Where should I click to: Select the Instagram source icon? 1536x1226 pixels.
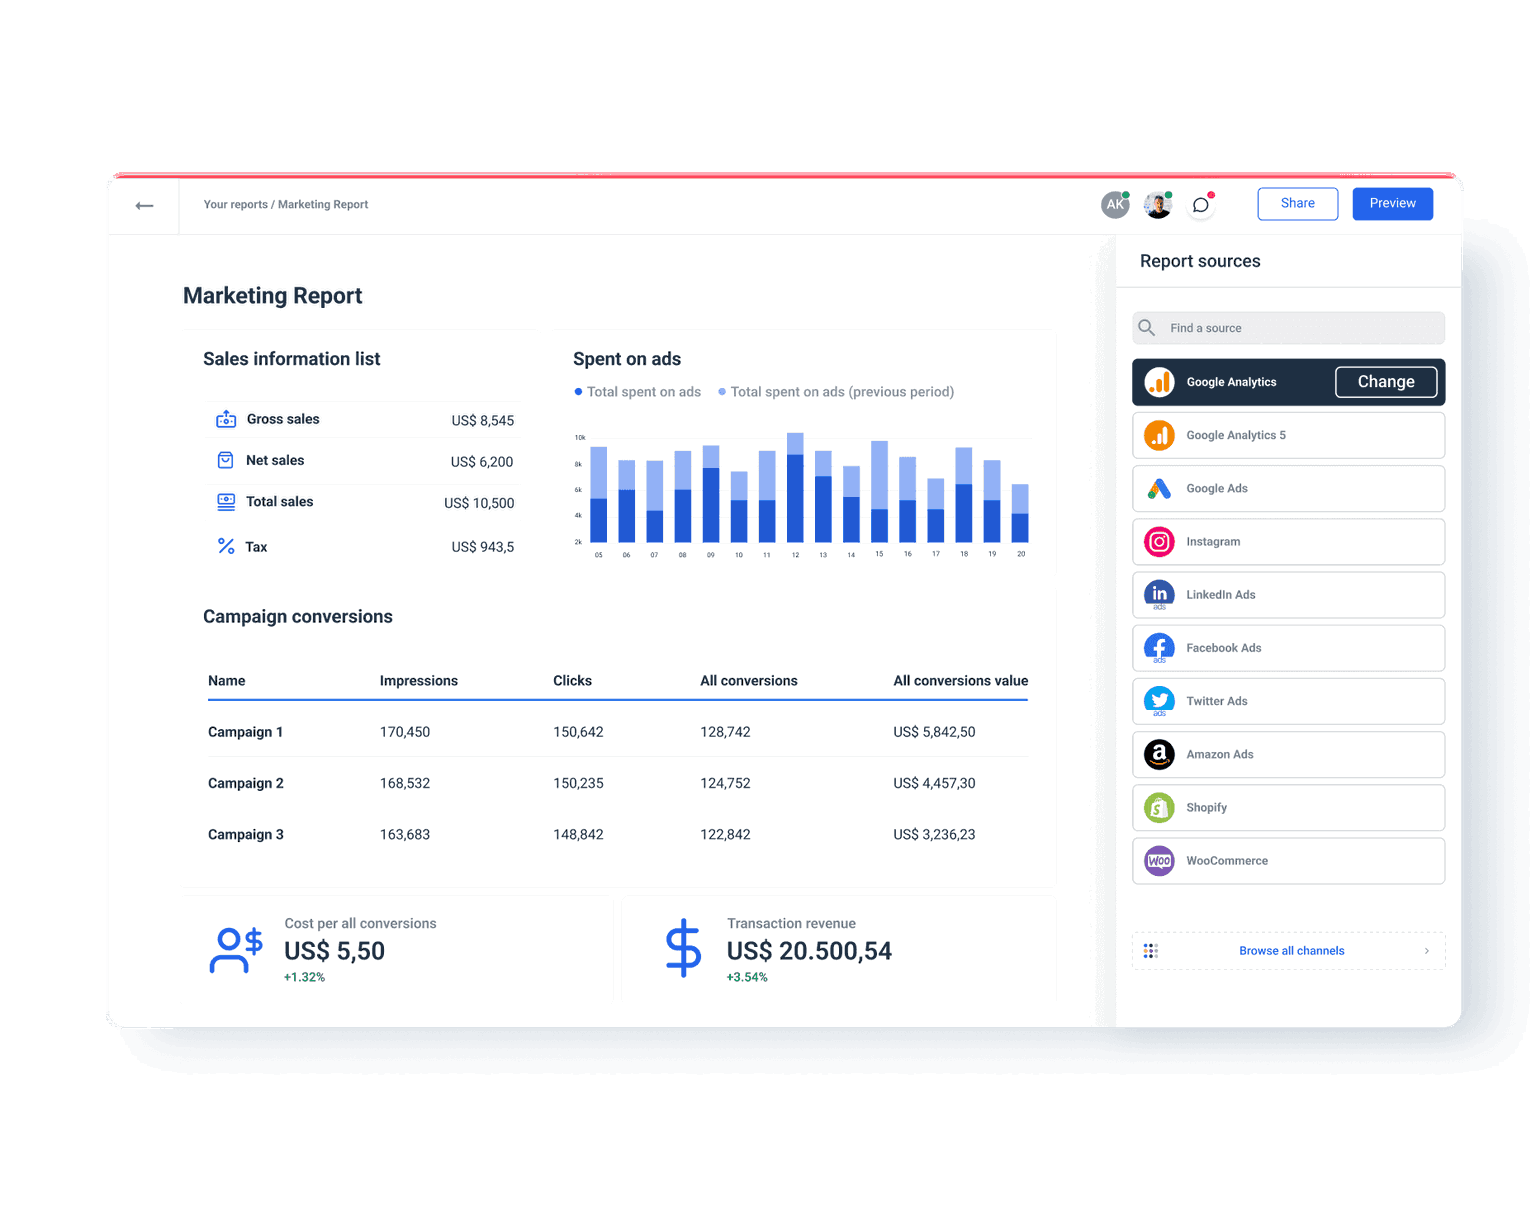coord(1159,541)
